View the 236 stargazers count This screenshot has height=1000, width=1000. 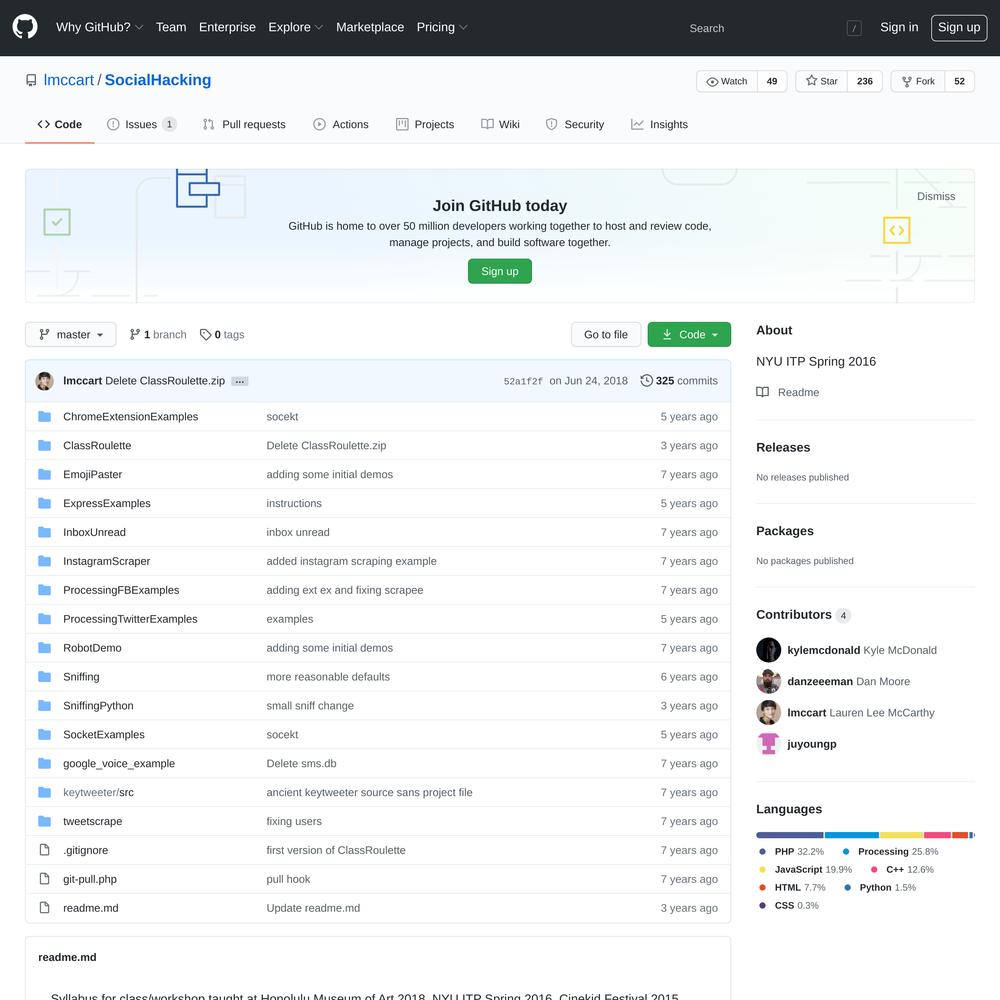pos(865,81)
